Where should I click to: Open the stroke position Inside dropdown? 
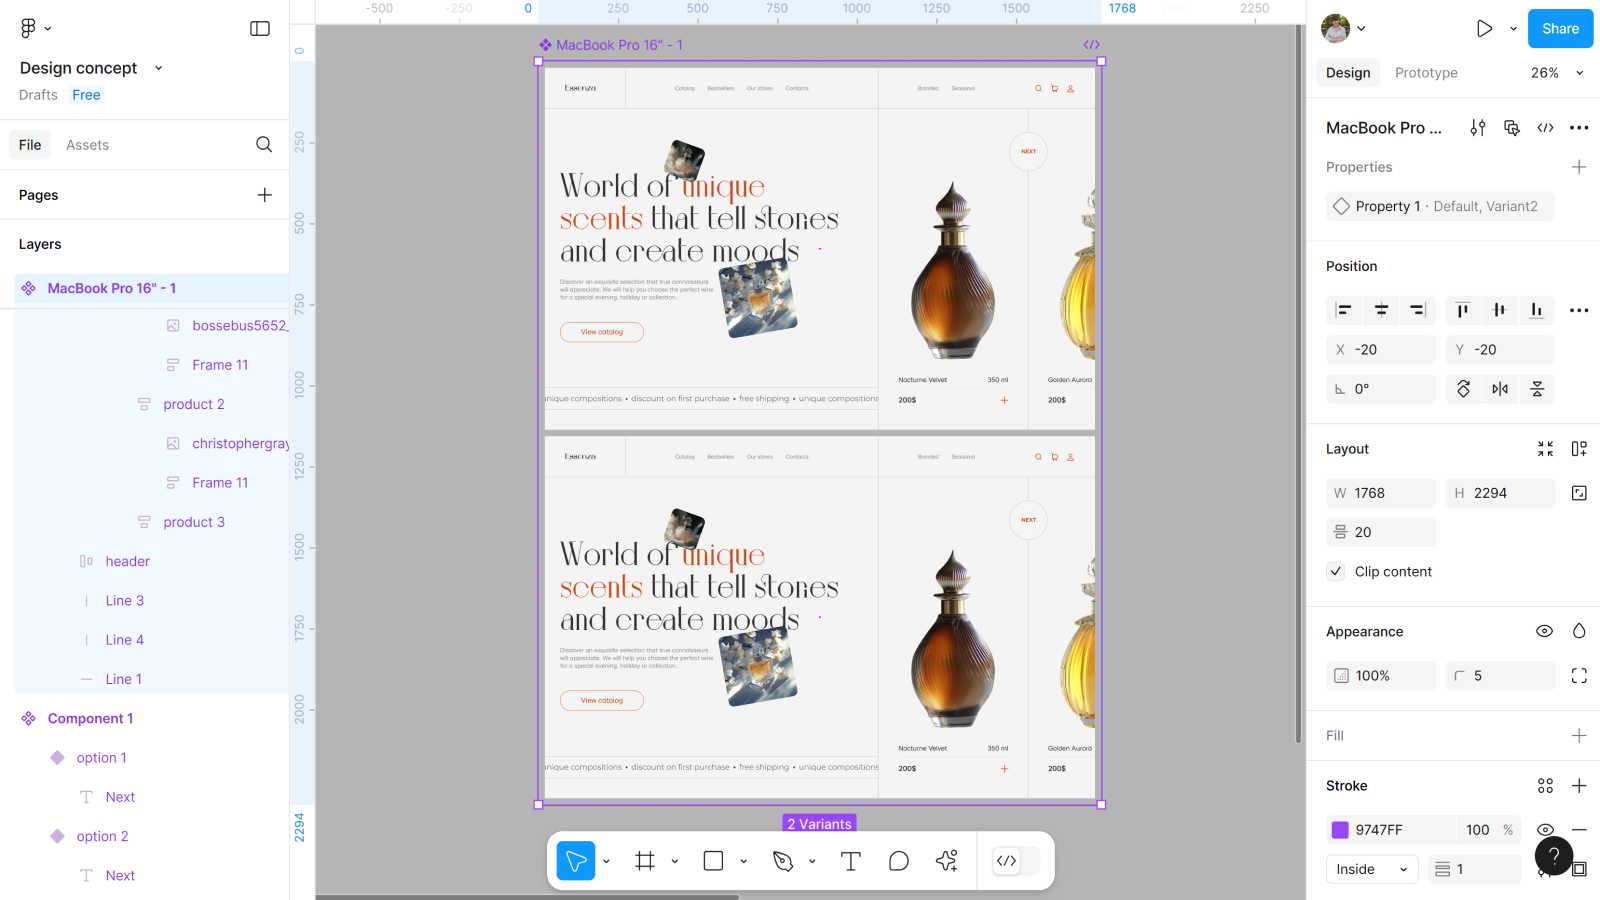click(1371, 869)
